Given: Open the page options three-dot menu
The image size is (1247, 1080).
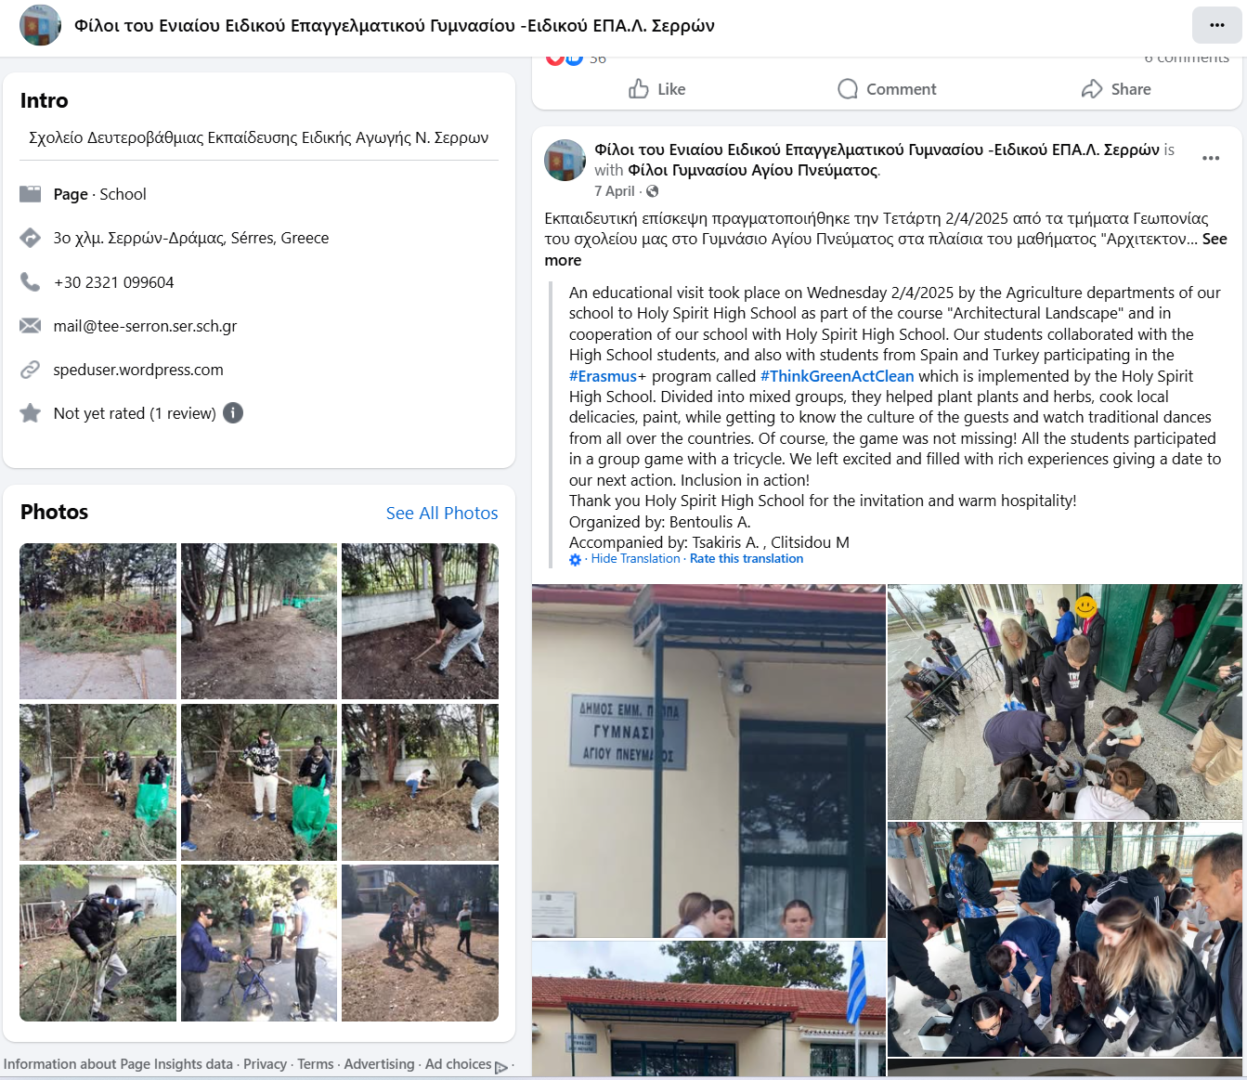Looking at the screenshot, I should click(x=1217, y=25).
